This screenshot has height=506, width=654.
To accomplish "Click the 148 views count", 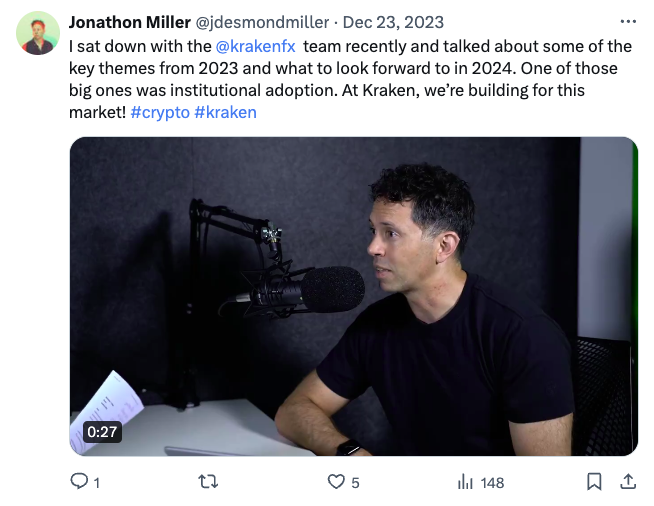I will pos(492,483).
